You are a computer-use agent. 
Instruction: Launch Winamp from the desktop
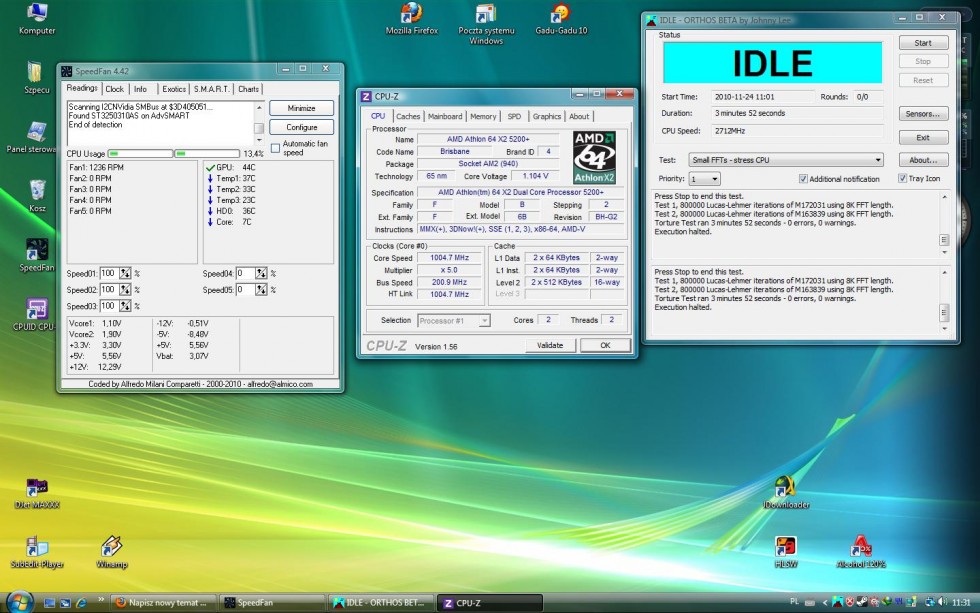point(112,547)
